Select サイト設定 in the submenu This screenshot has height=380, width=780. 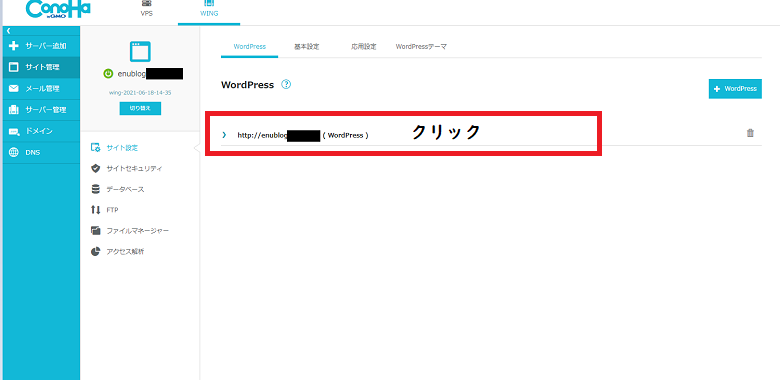coord(122,147)
